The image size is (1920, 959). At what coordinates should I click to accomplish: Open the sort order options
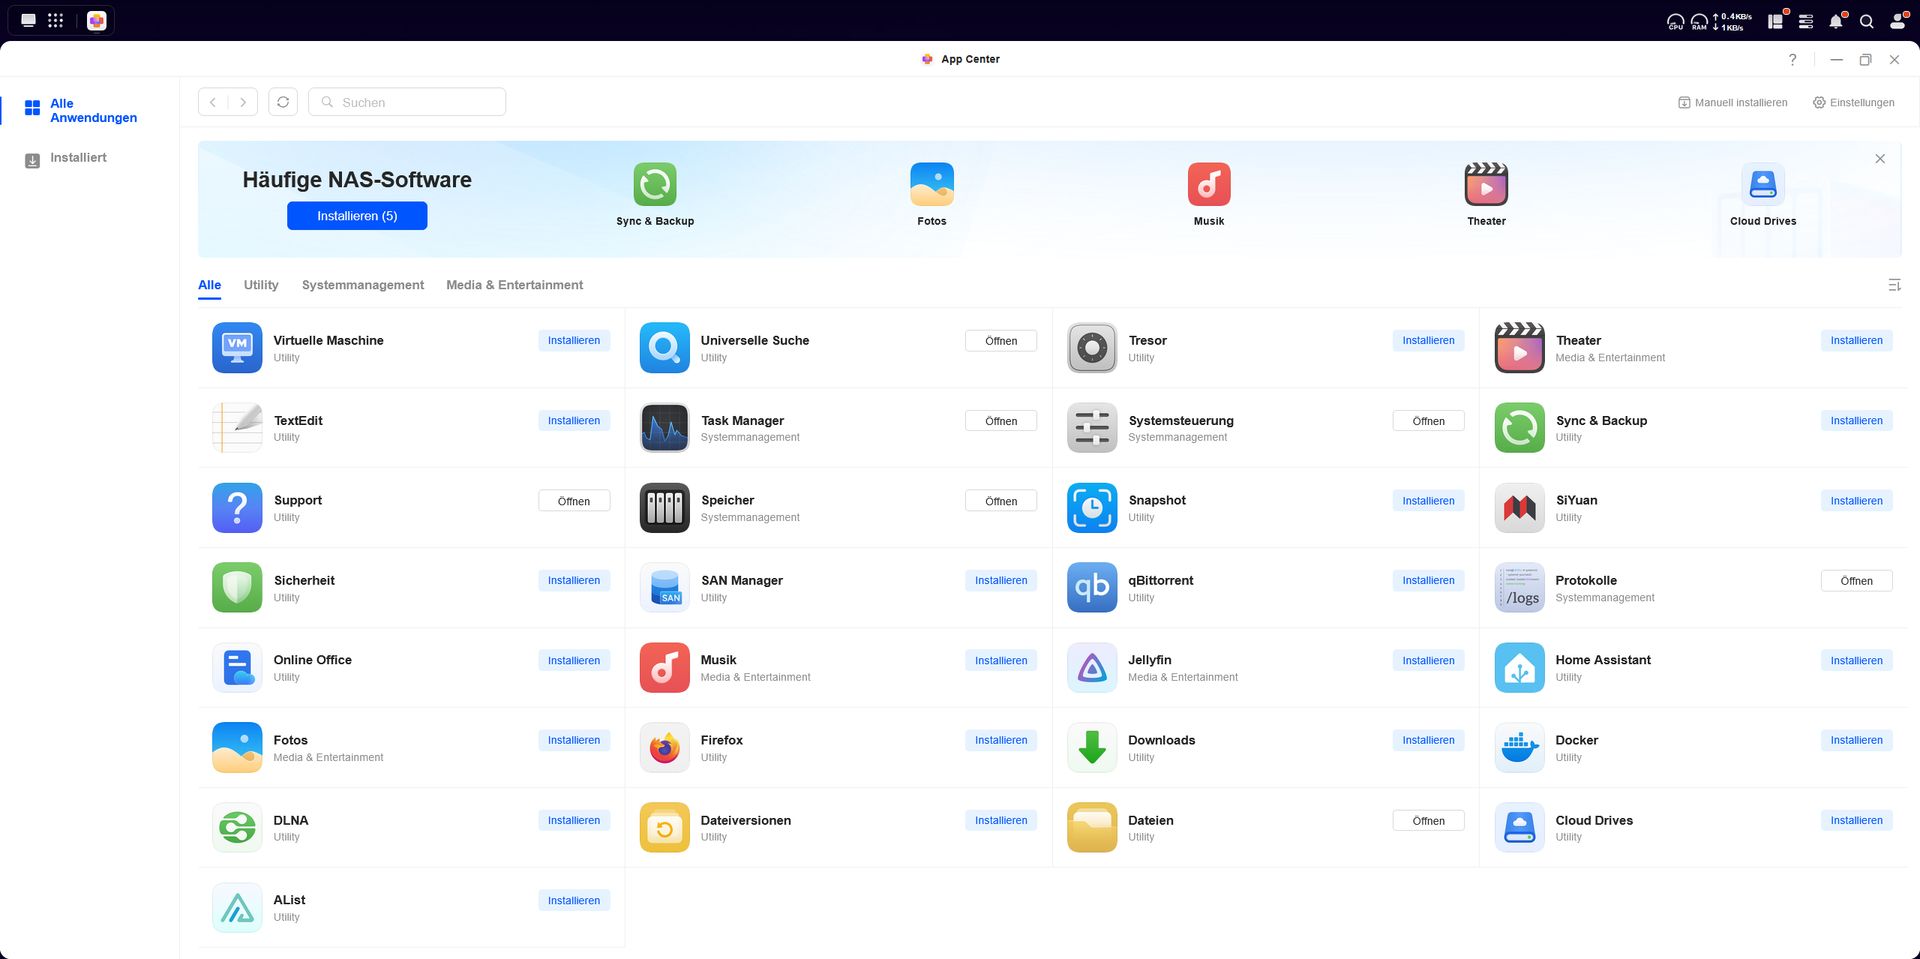pyautogui.click(x=1894, y=285)
